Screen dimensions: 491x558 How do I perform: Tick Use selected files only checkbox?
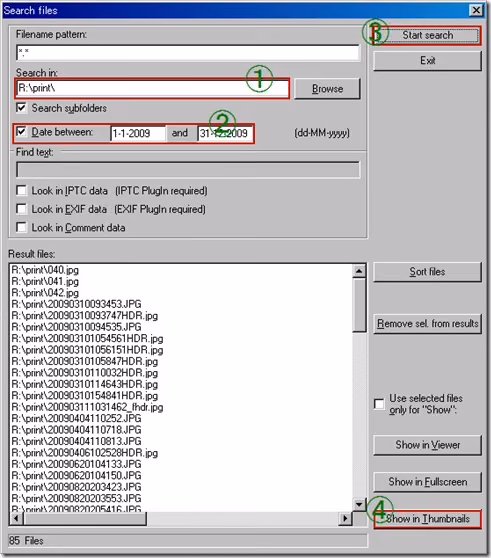[379, 404]
